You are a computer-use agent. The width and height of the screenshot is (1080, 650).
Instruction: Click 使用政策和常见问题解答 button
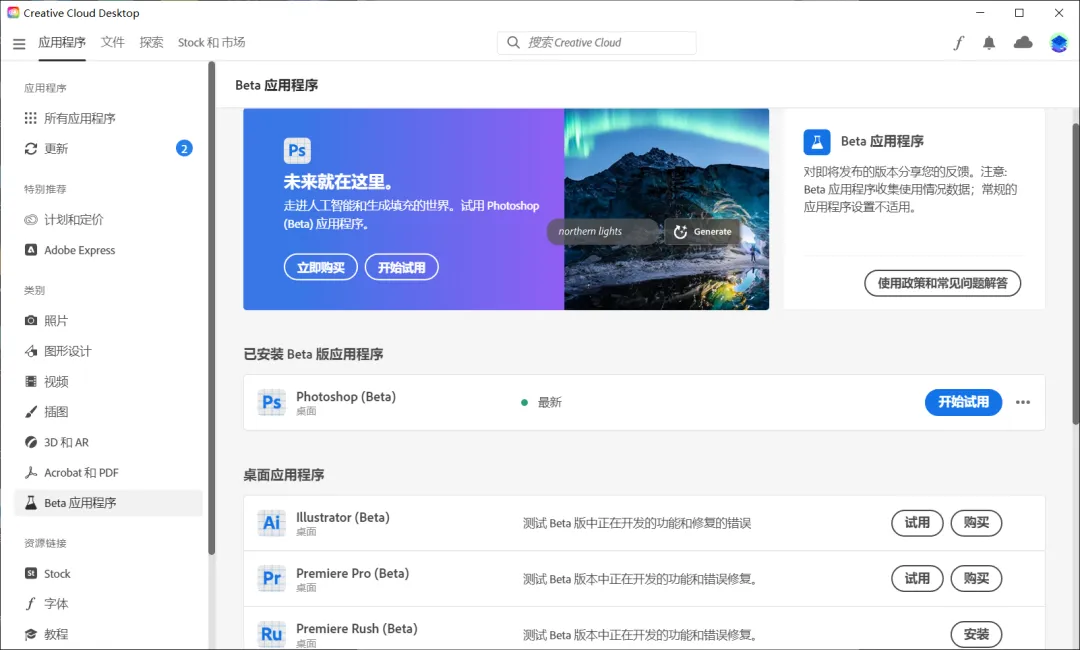pyautogui.click(x=942, y=283)
